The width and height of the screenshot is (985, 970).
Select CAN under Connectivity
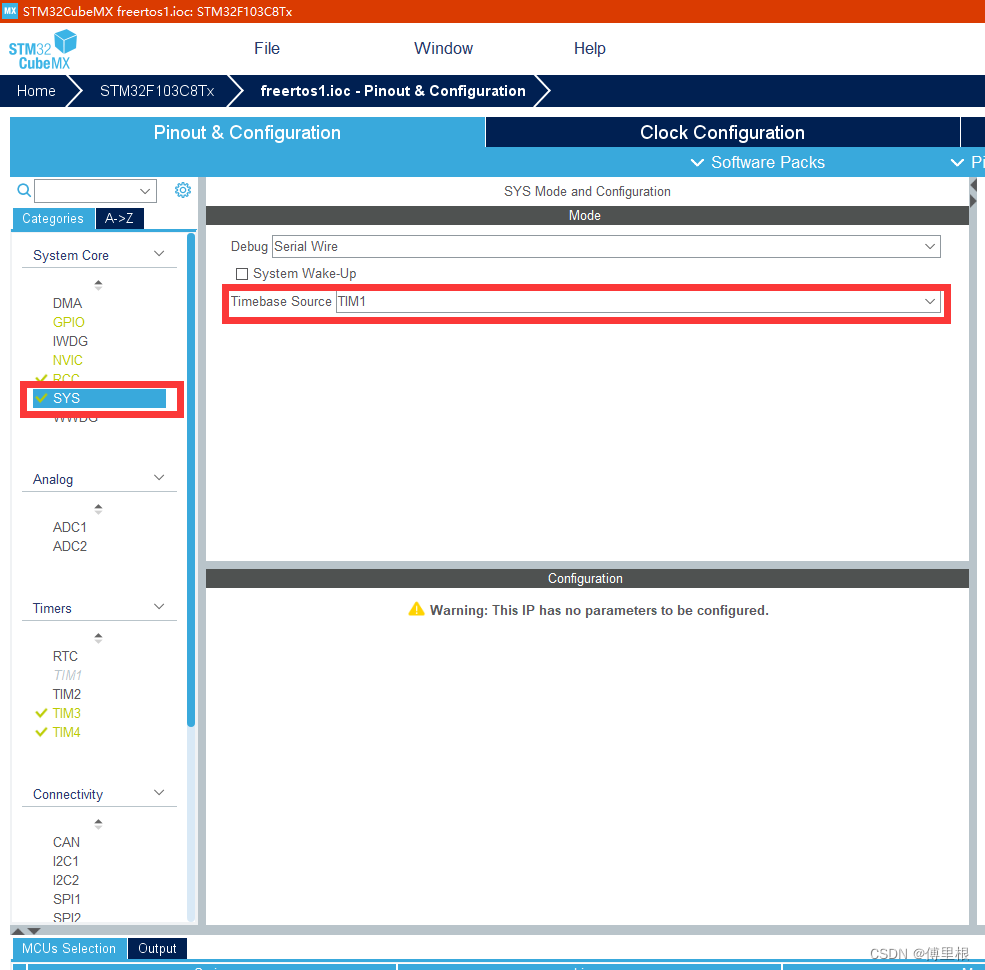[66, 842]
